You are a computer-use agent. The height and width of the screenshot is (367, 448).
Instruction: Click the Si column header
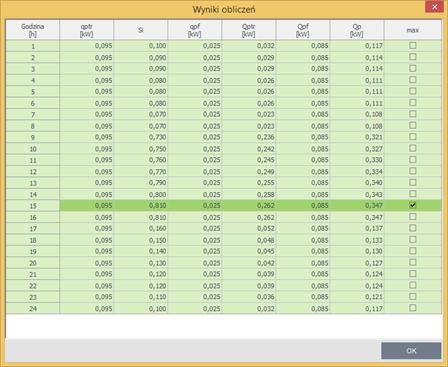tap(141, 30)
